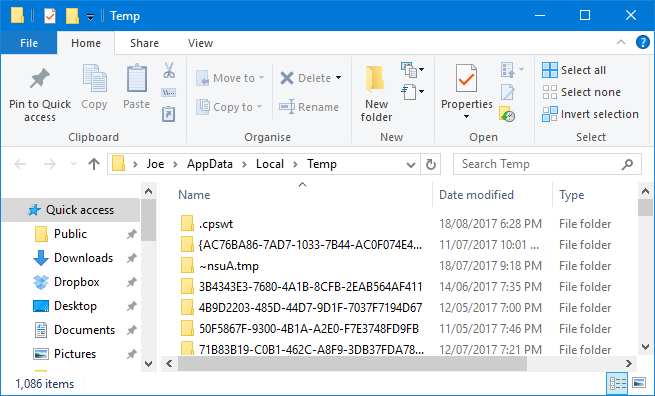
Task: Click the Copy path icon
Action: (169, 92)
